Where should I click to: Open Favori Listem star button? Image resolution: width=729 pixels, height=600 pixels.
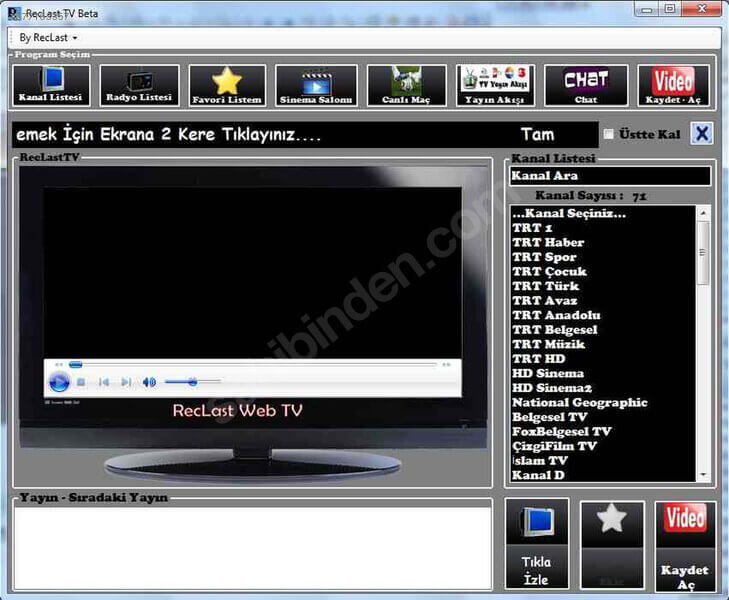coord(227,86)
